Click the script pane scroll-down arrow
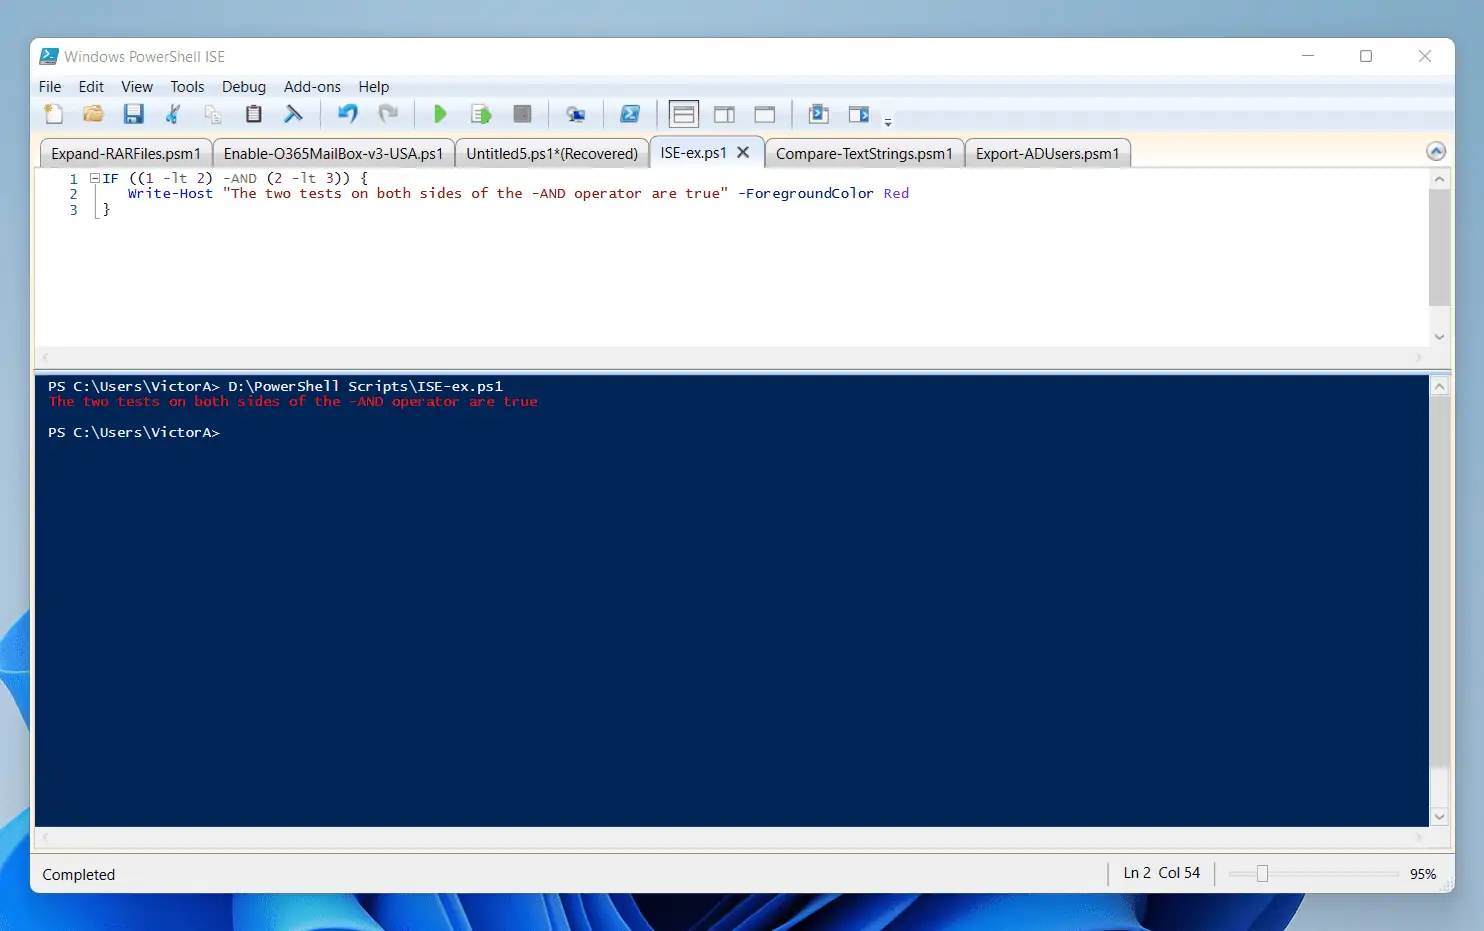The image size is (1484, 931). [x=1439, y=337]
